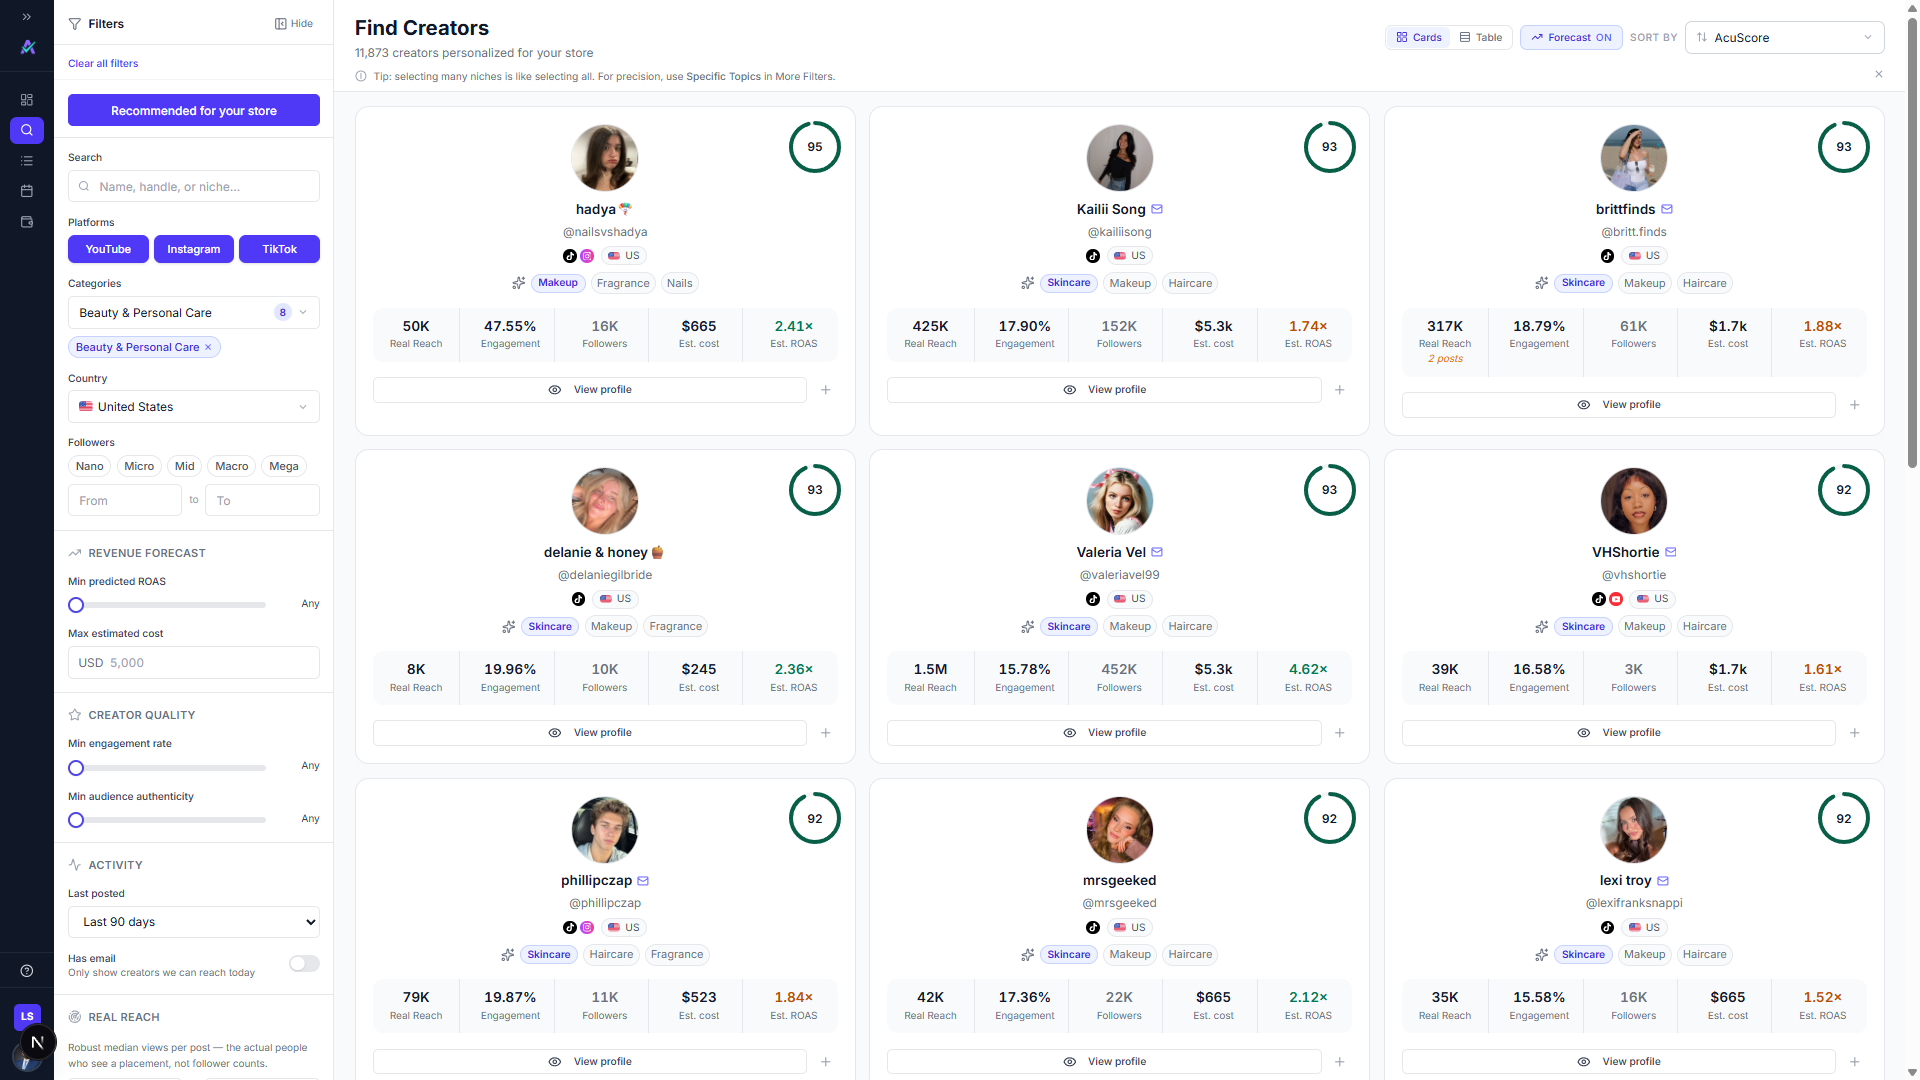Select the Mega followers tier
The image size is (1920, 1080).
pos(284,466)
